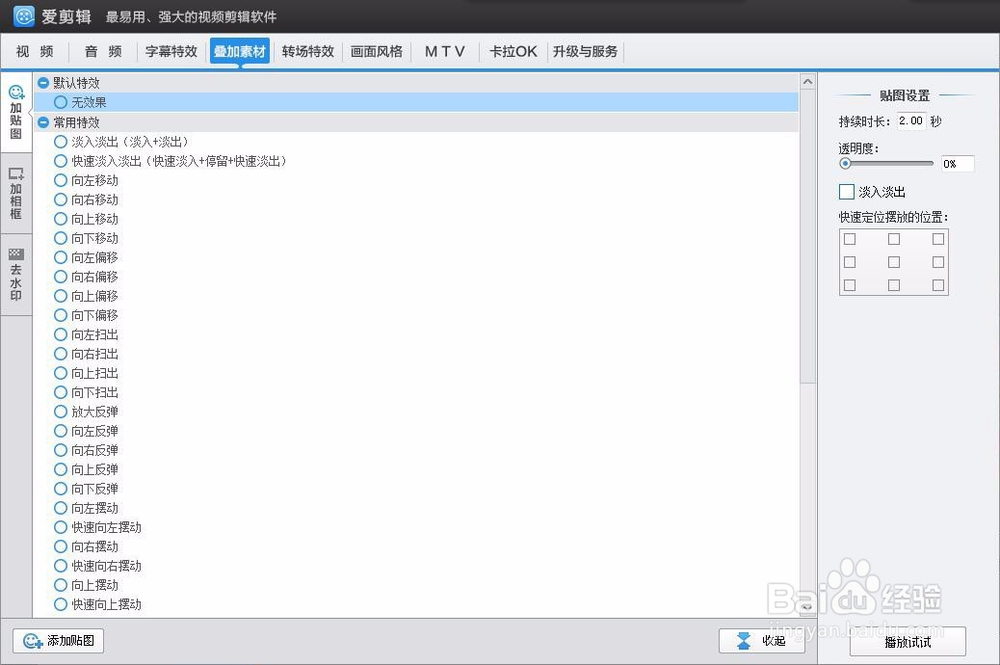This screenshot has height=665, width=1000.
Task: Set sticker position to bottom-center
Action: pyautogui.click(x=893, y=285)
